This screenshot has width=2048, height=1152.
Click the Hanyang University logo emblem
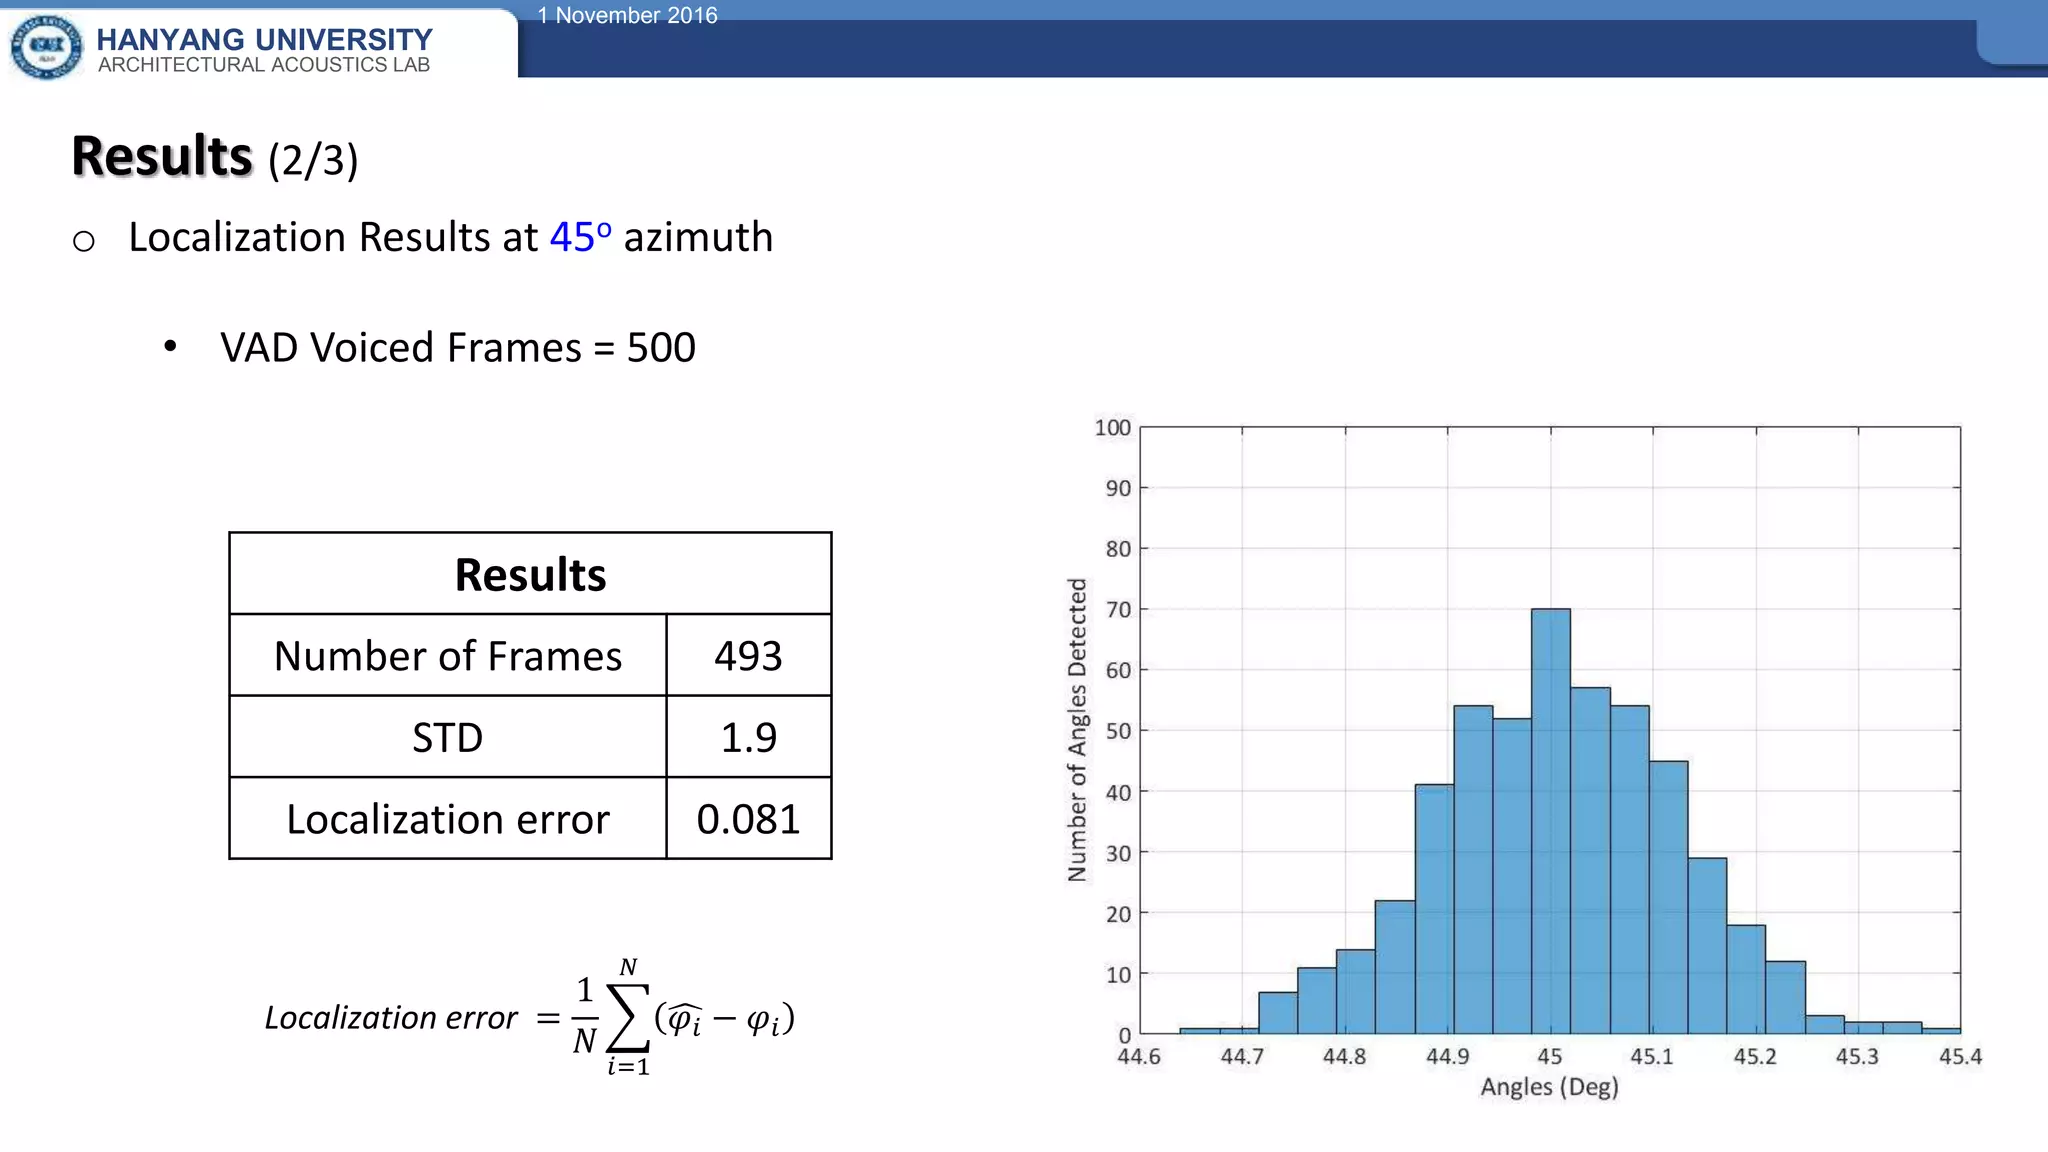[x=46, y=46]
